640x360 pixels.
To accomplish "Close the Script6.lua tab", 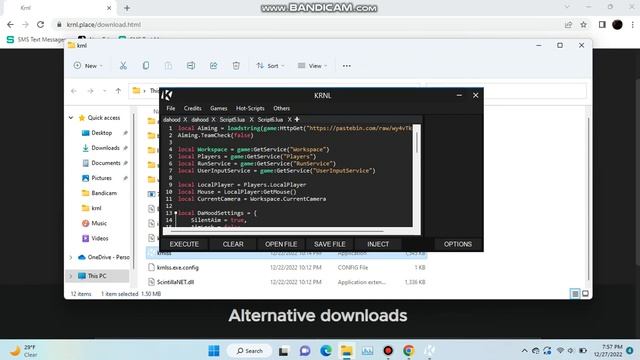I will (x=289, y=120).
